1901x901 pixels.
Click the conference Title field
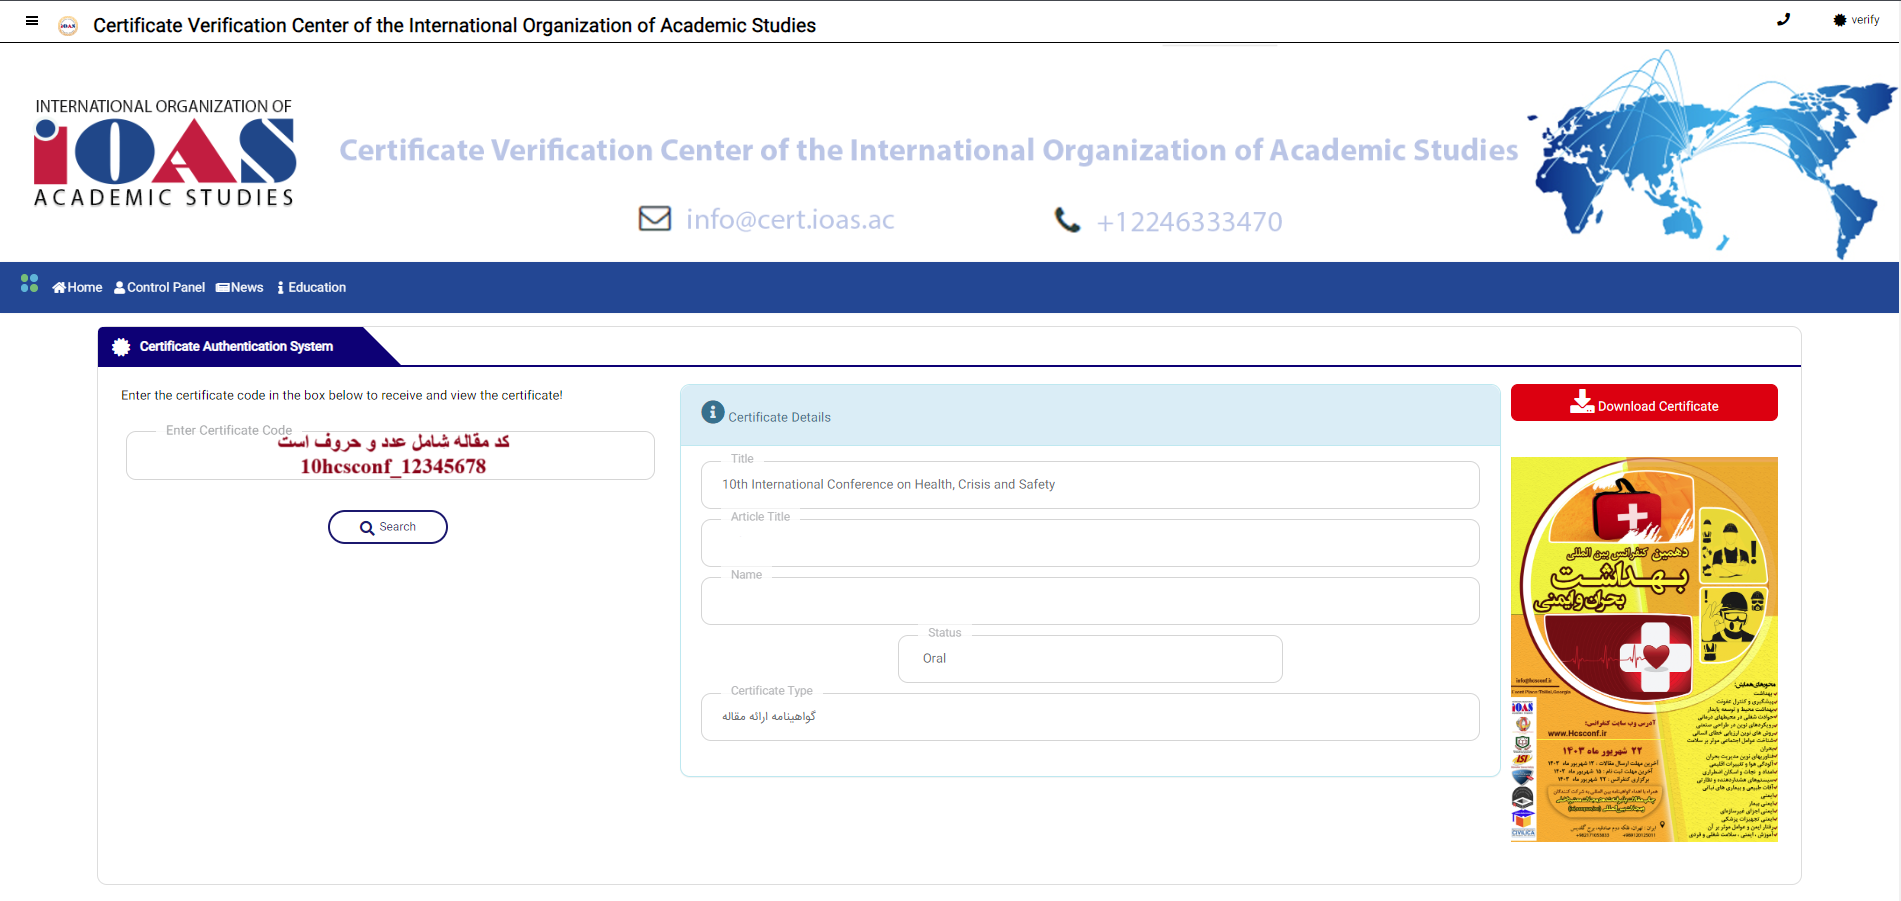[1090, 485]
